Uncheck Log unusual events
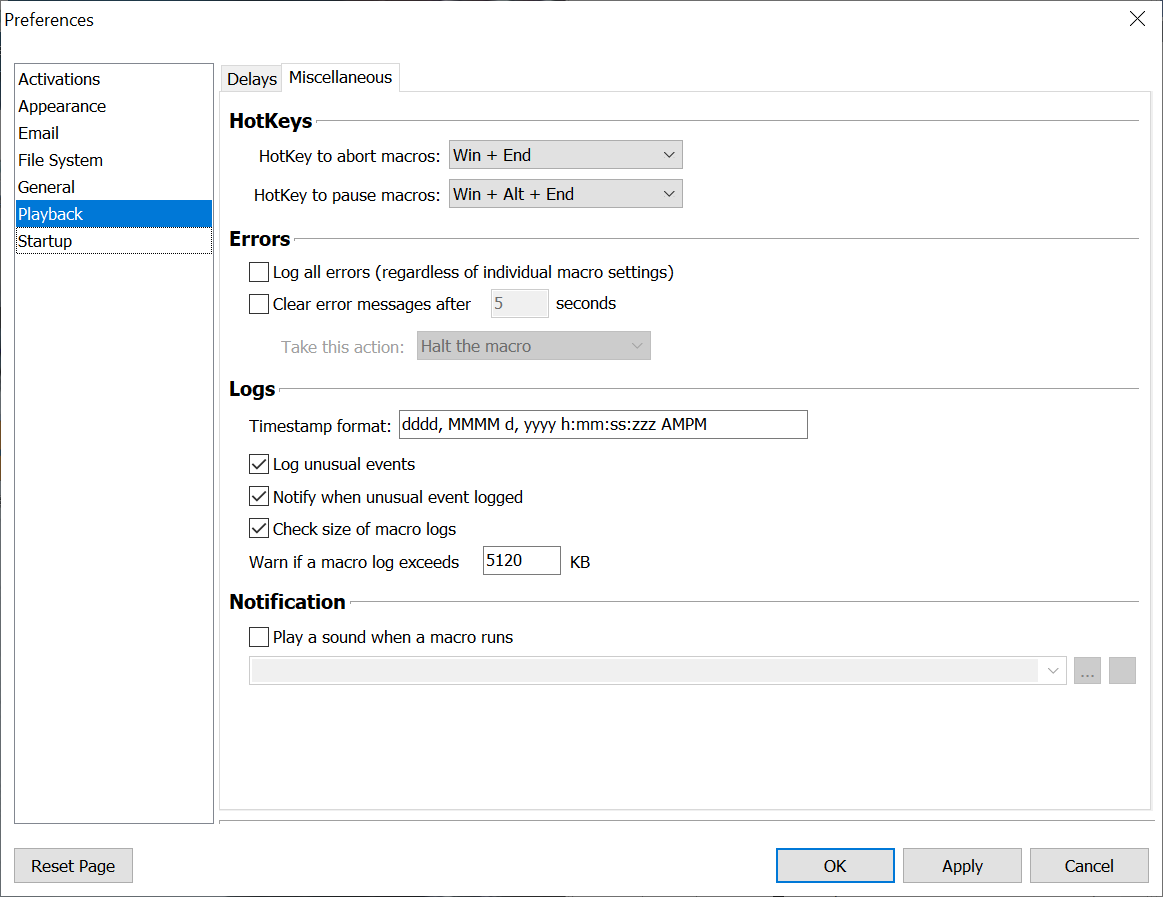The image size is (1163, 897). (x=259, y=464)
